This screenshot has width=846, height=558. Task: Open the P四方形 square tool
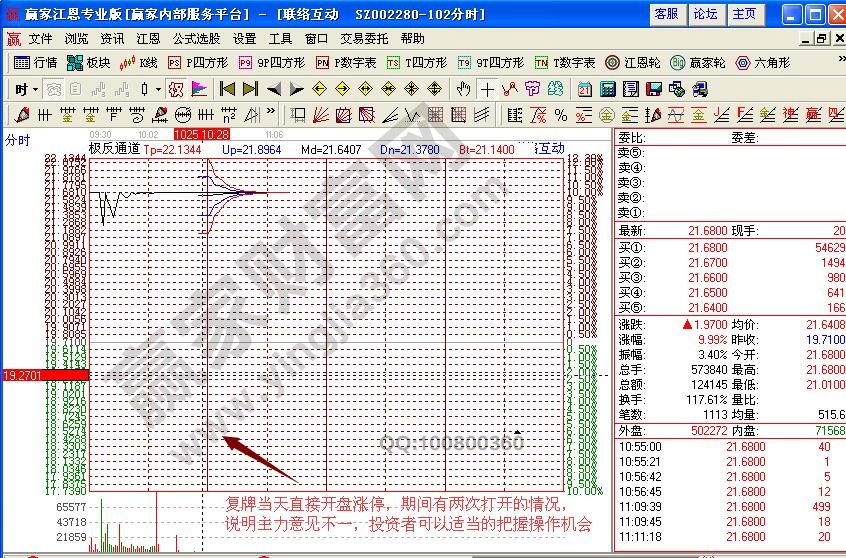[x=198, y=63]
